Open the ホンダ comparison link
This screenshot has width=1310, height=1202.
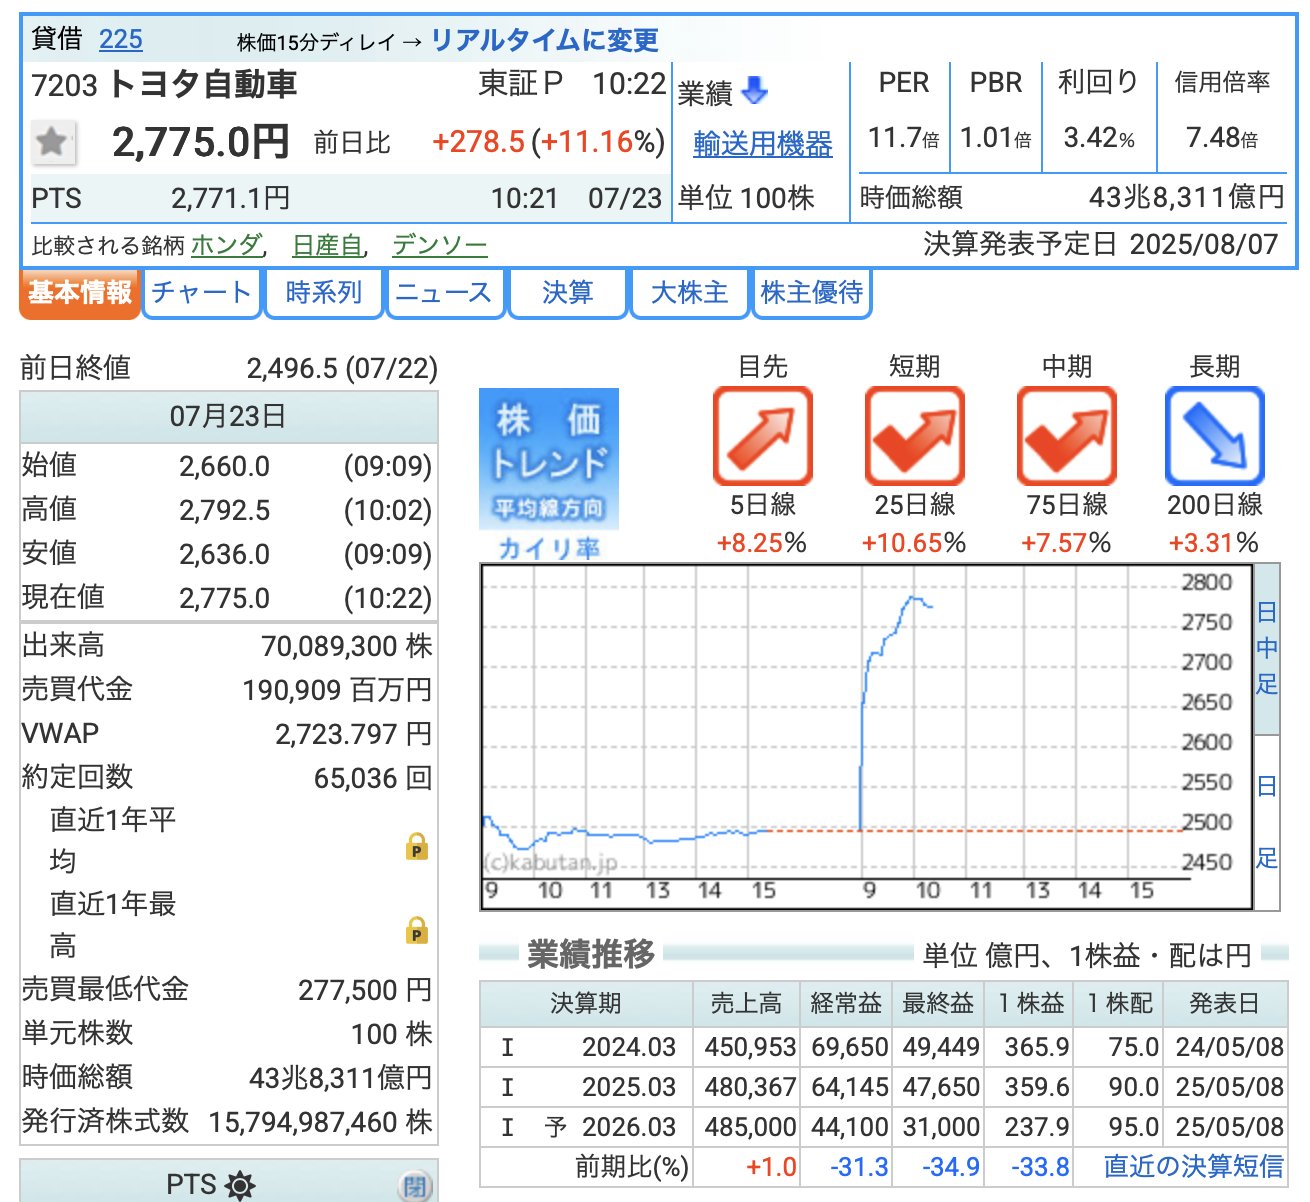(x=226, y=244)
